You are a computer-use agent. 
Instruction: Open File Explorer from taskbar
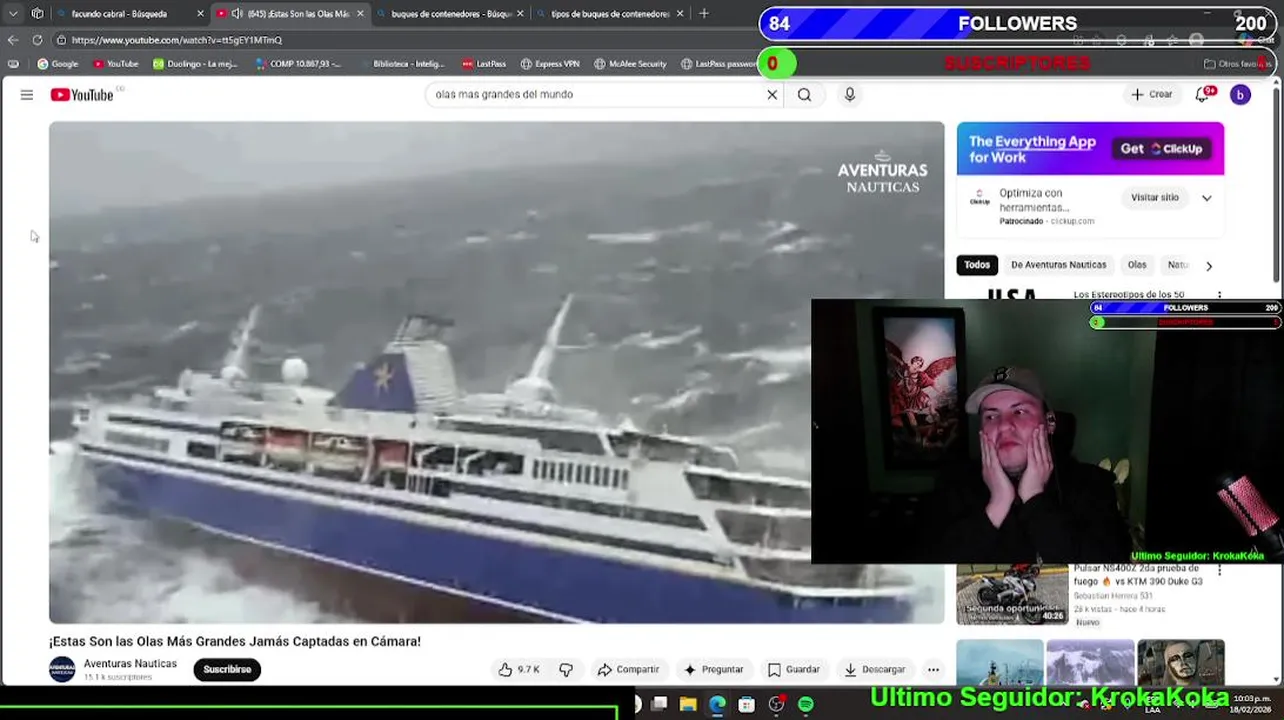click(688, 705)
